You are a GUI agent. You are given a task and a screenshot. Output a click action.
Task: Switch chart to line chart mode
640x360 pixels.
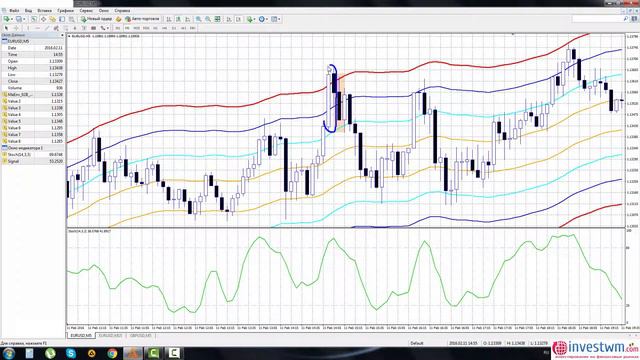tap(187, 19)
